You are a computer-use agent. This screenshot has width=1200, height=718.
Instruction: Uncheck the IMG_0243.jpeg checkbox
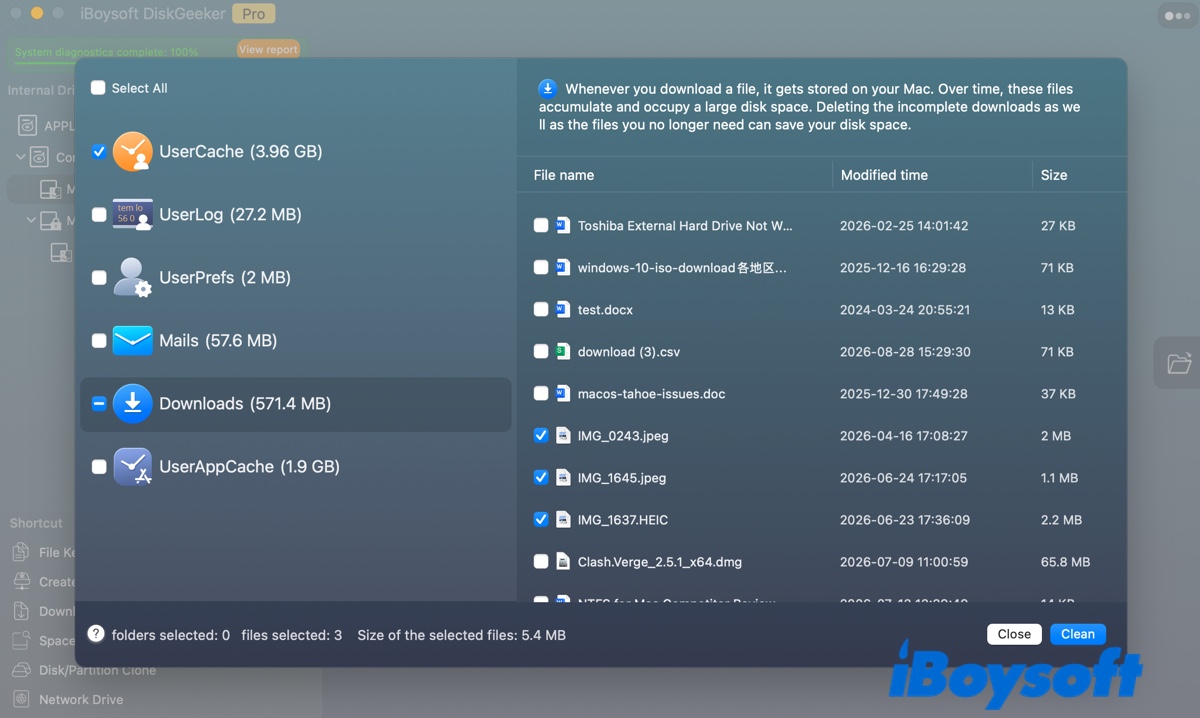coord(541,436)
